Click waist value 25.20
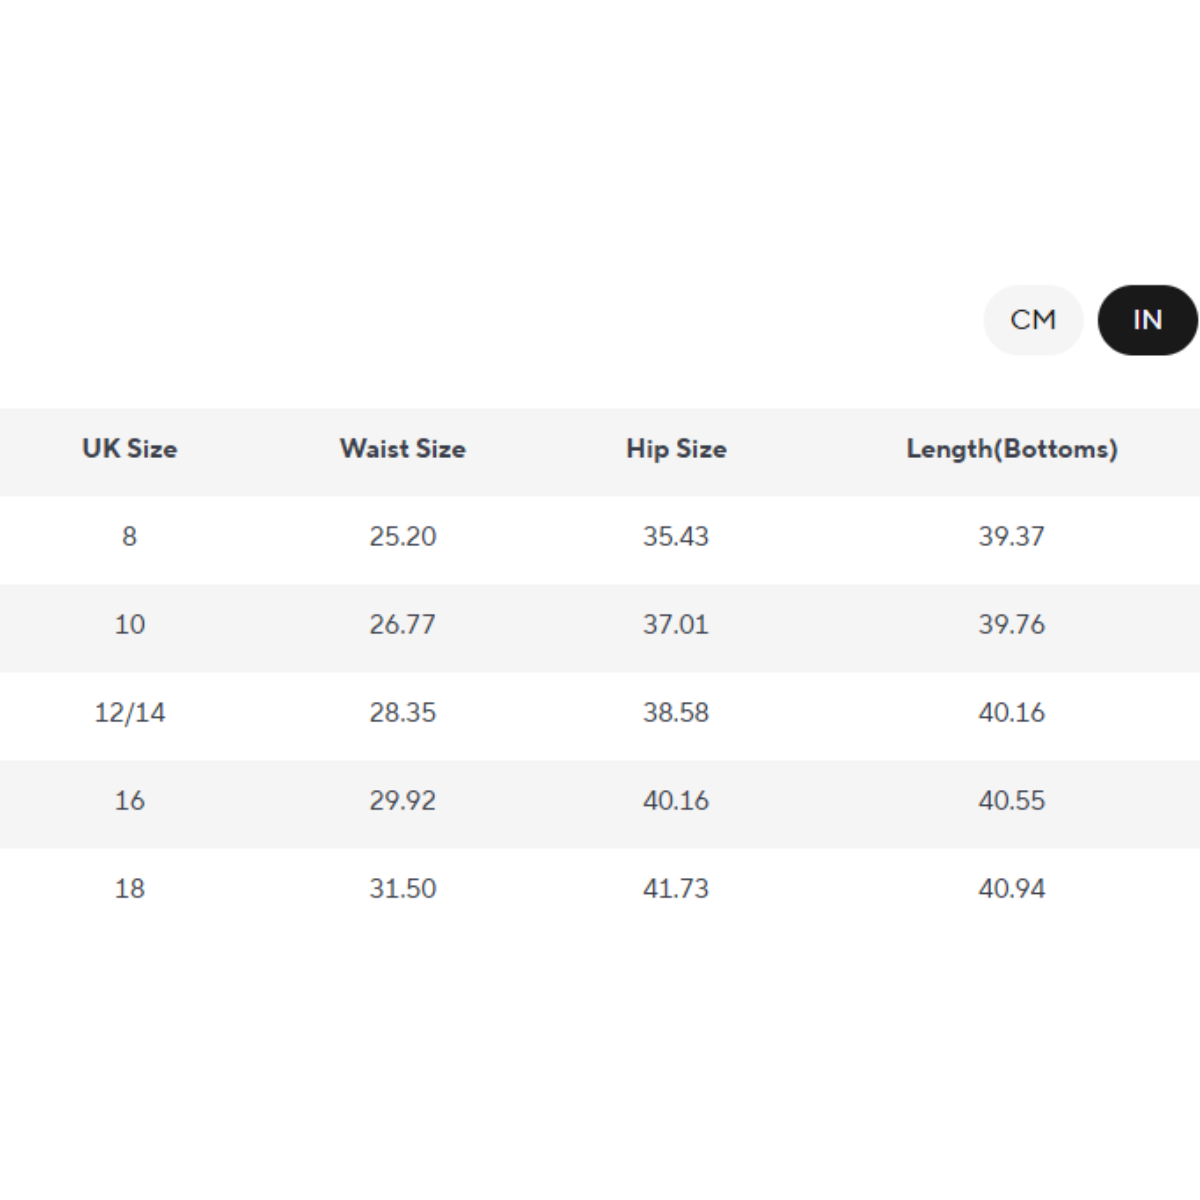Image resolution: width=1200 pixels, height=1200 pixels. [403, 537]
